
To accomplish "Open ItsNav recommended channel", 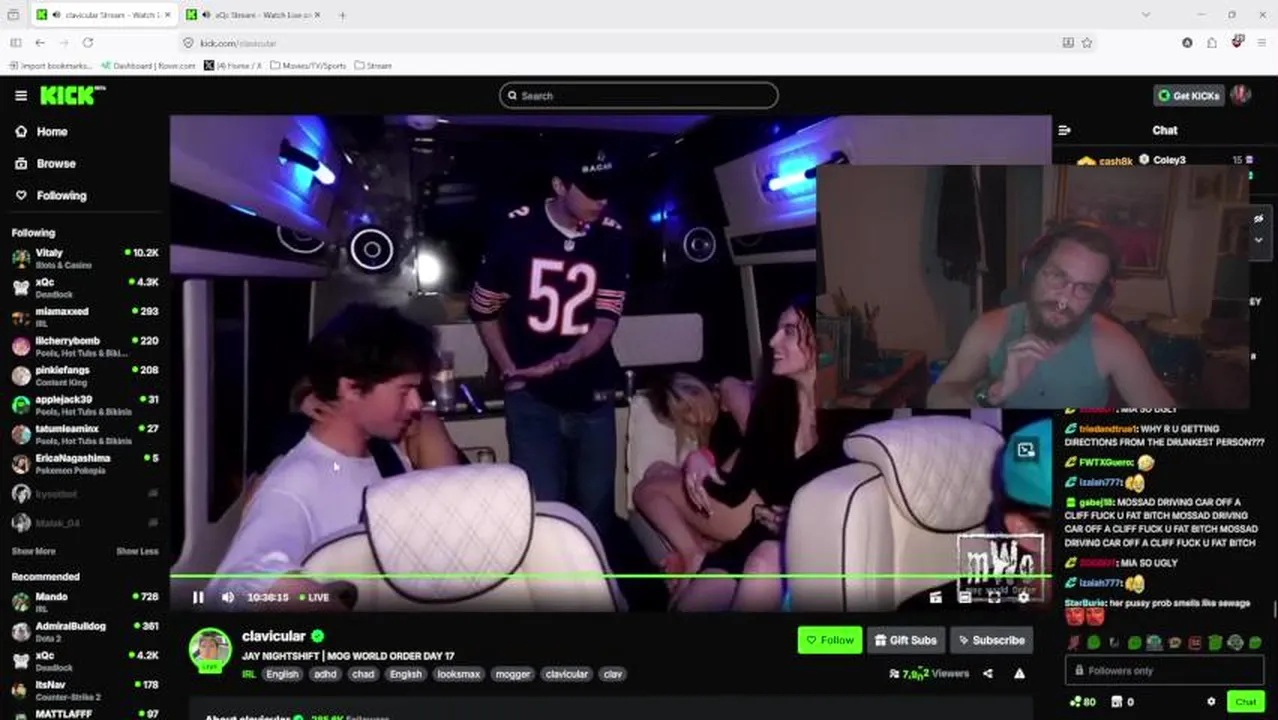I will pyautogui.click(x=85, y=689).
